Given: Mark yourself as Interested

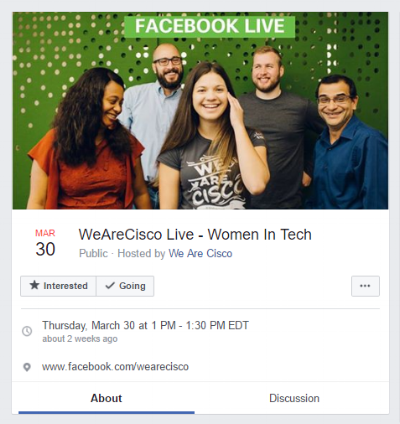Looking at the screenshot, I should [x=58, y=286].
